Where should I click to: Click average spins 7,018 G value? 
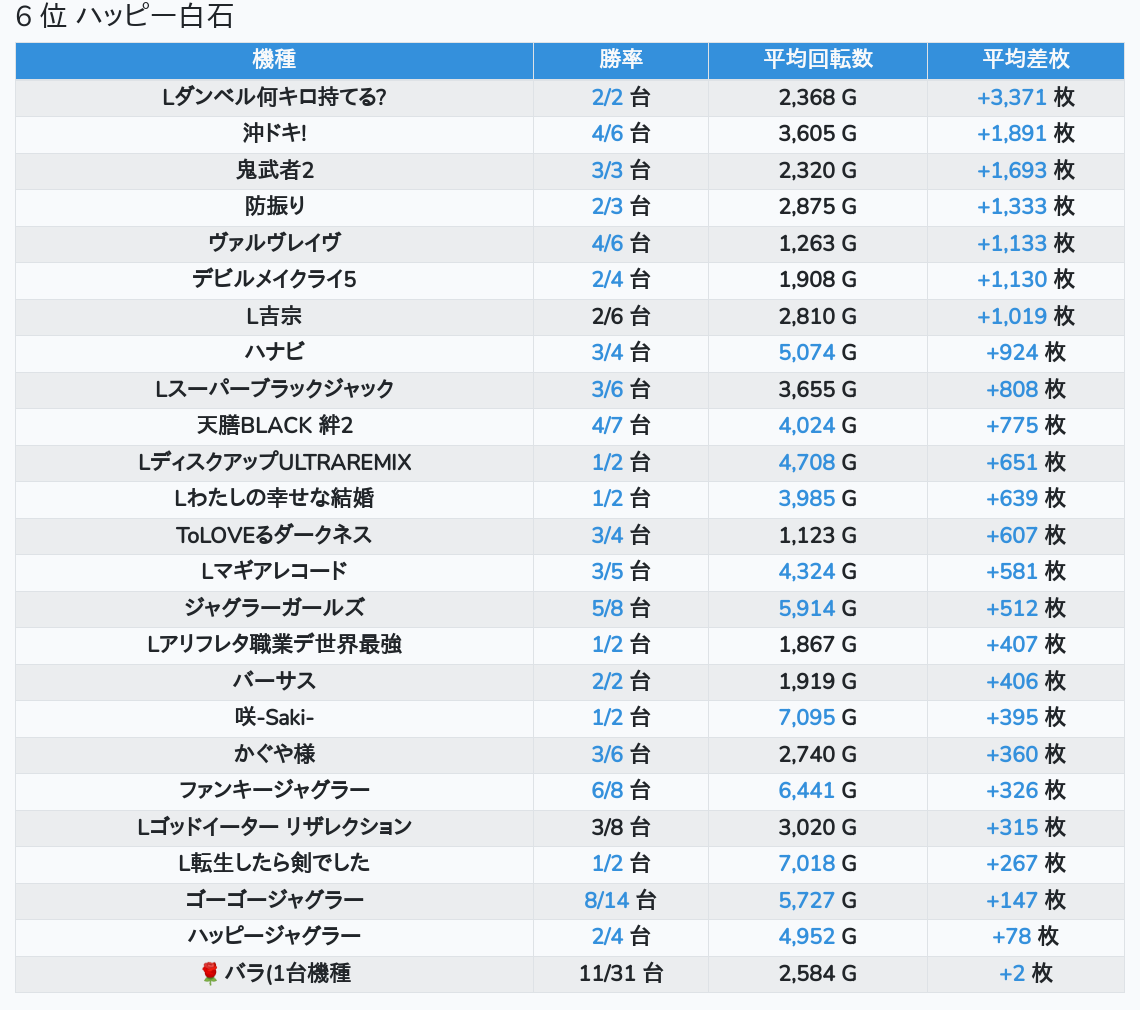pyautogui.click(x=817, y=863)
